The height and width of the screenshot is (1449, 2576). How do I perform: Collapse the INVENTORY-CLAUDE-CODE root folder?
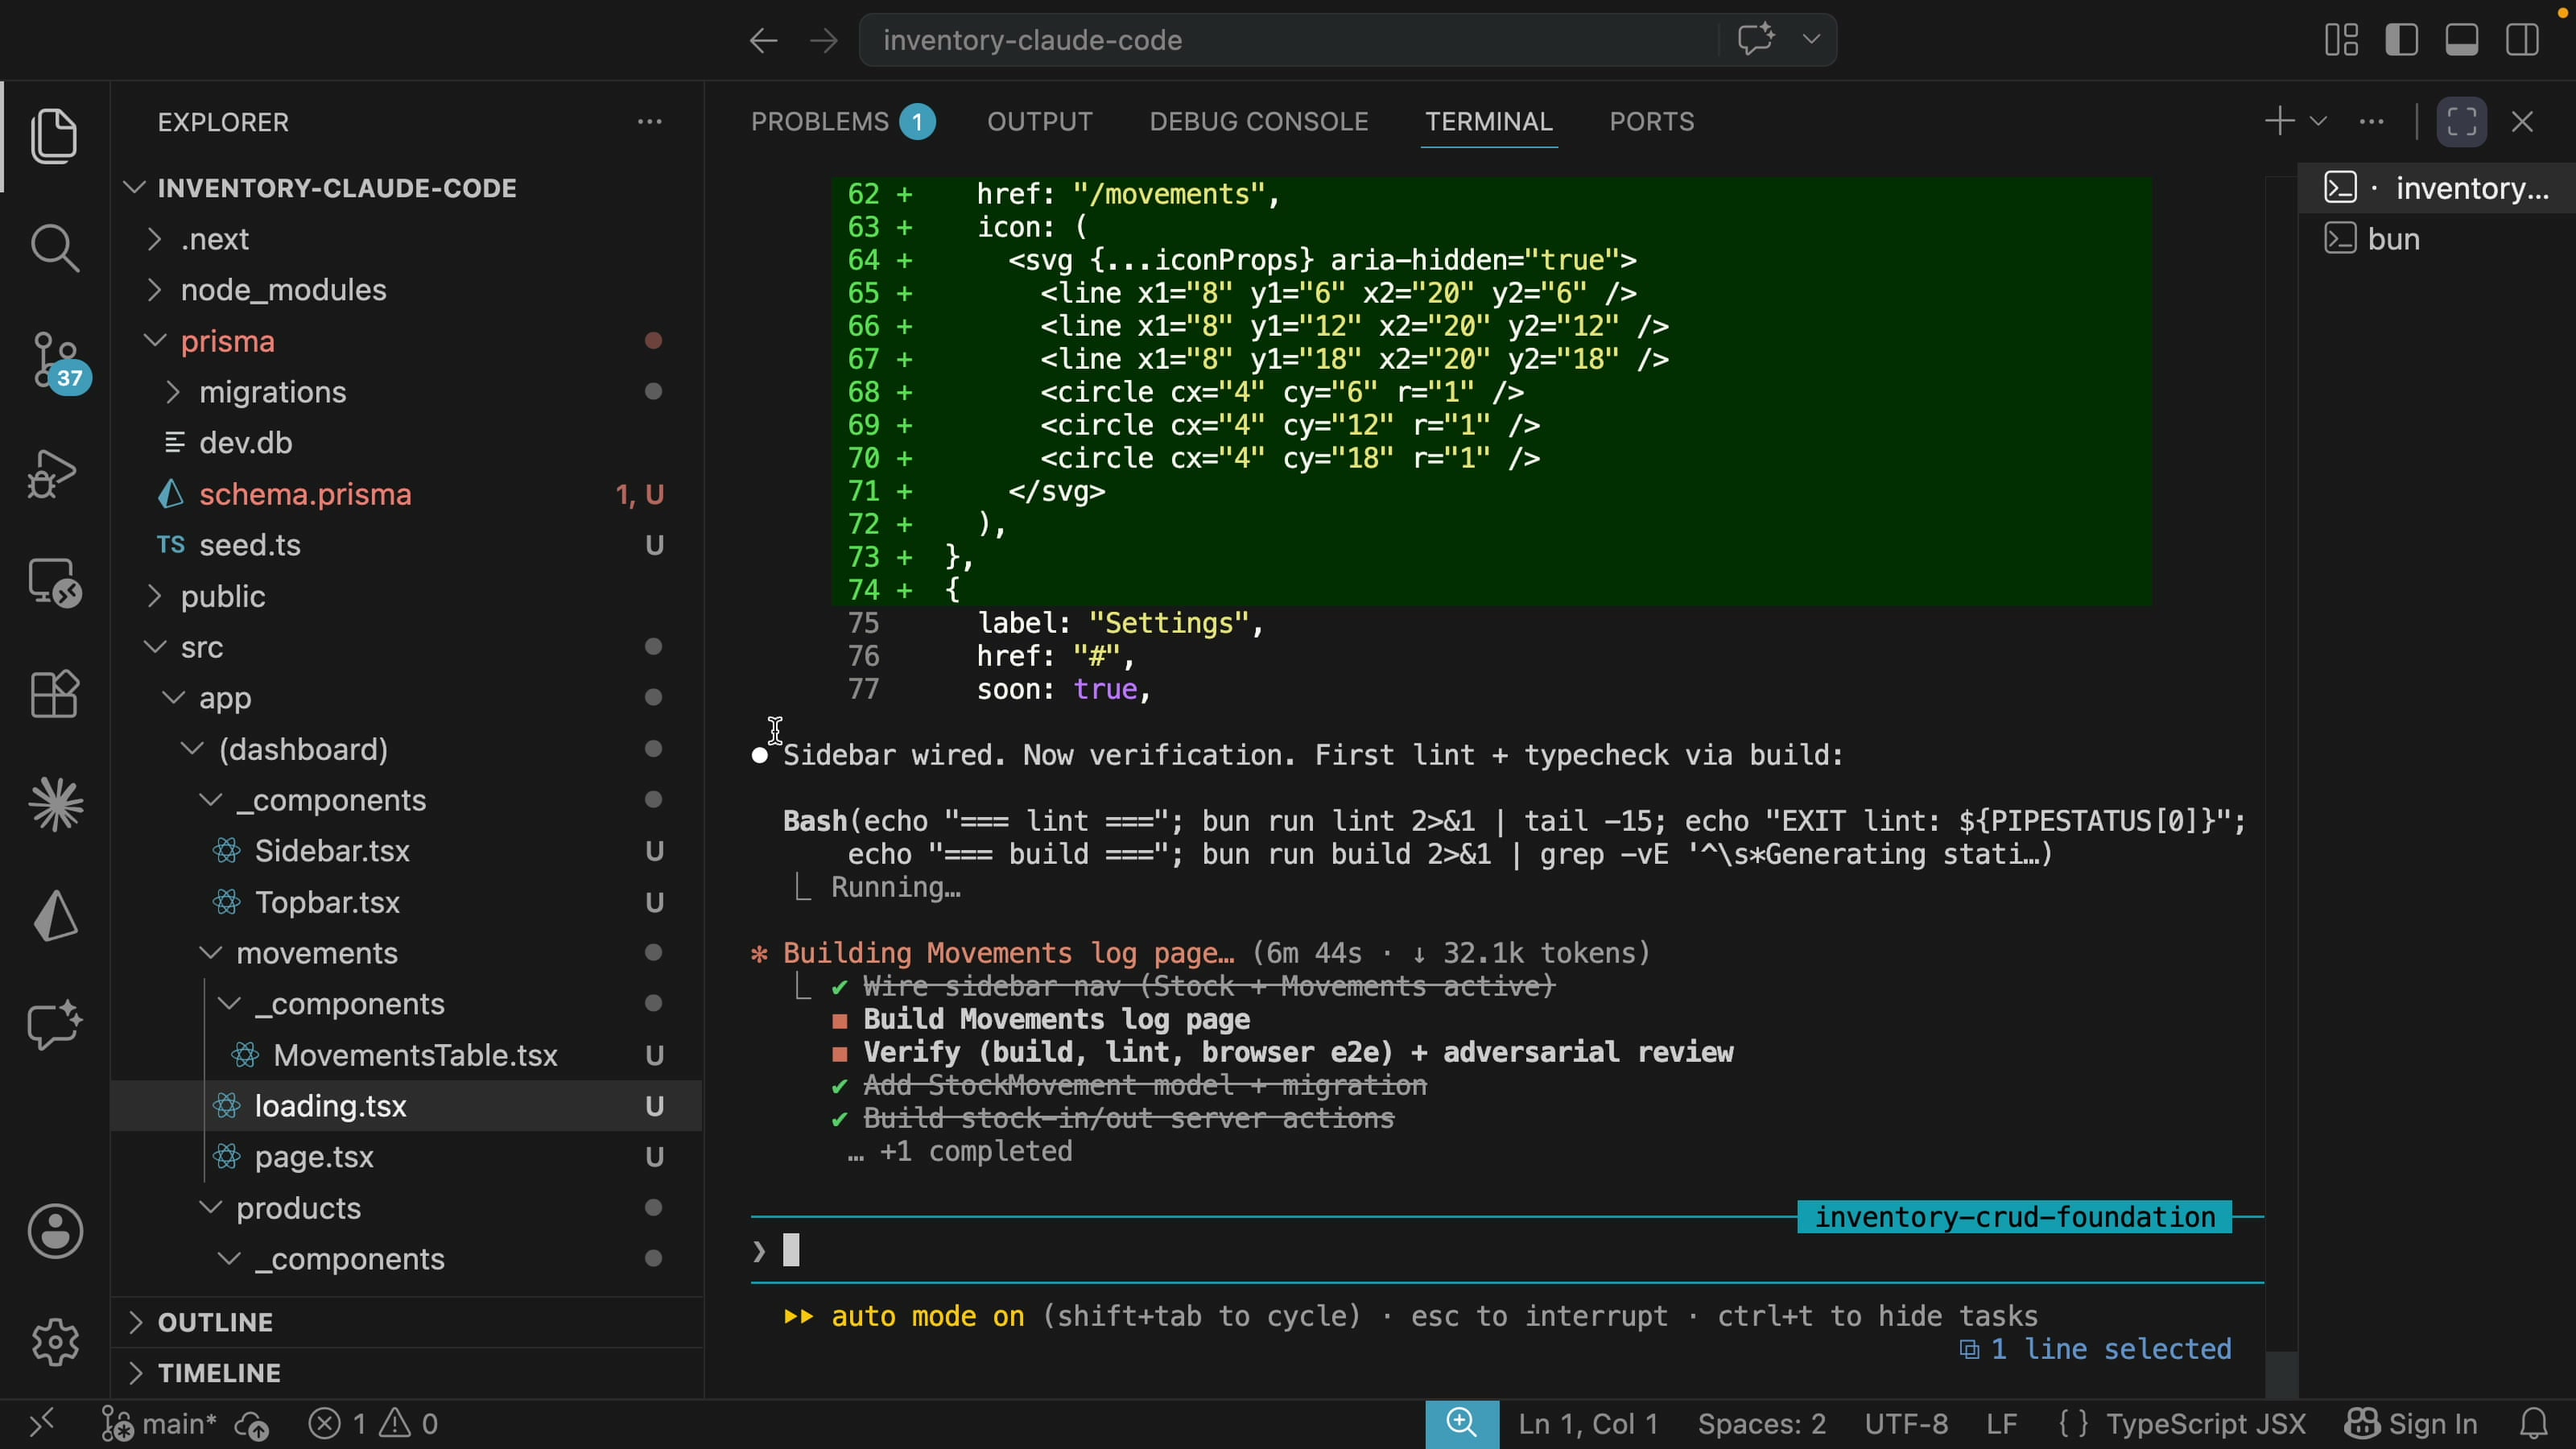coord(336,188)
